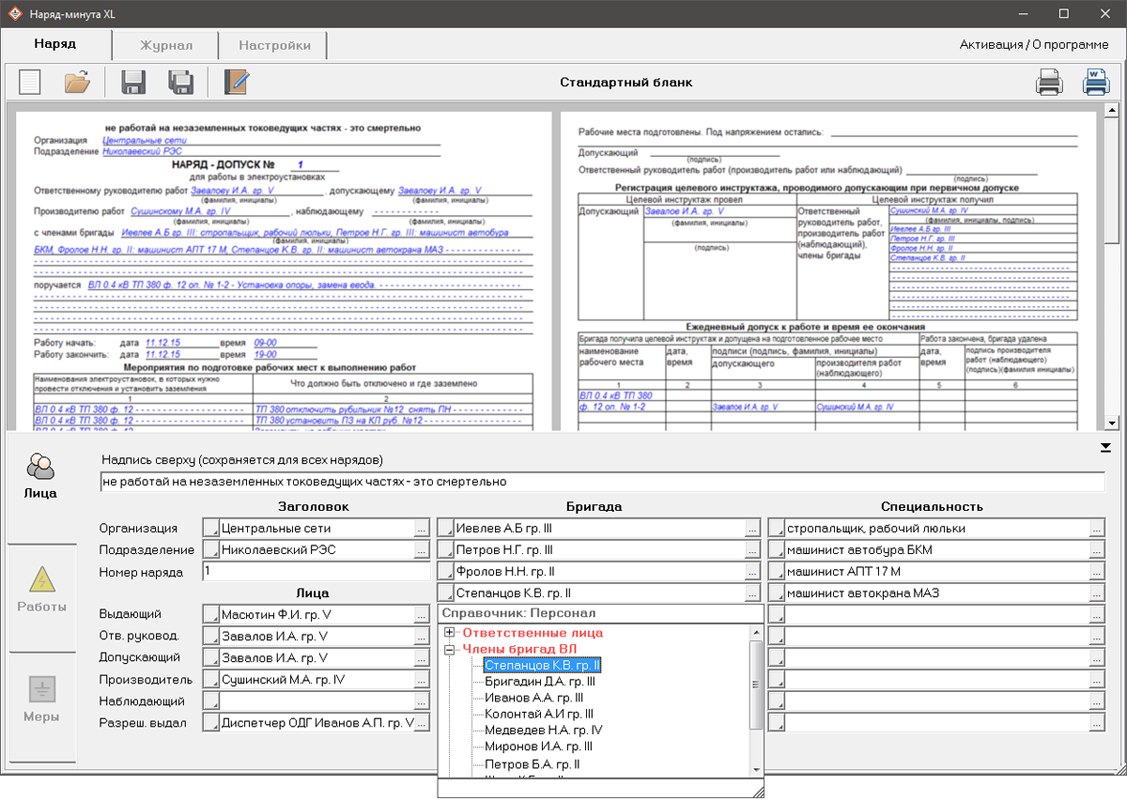Collapse the bottom panel with the arrow

click(1105, 447)
